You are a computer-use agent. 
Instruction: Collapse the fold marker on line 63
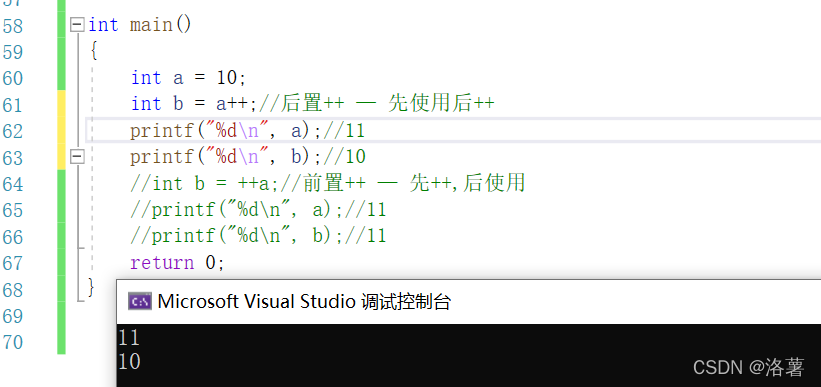pos(77,156)
